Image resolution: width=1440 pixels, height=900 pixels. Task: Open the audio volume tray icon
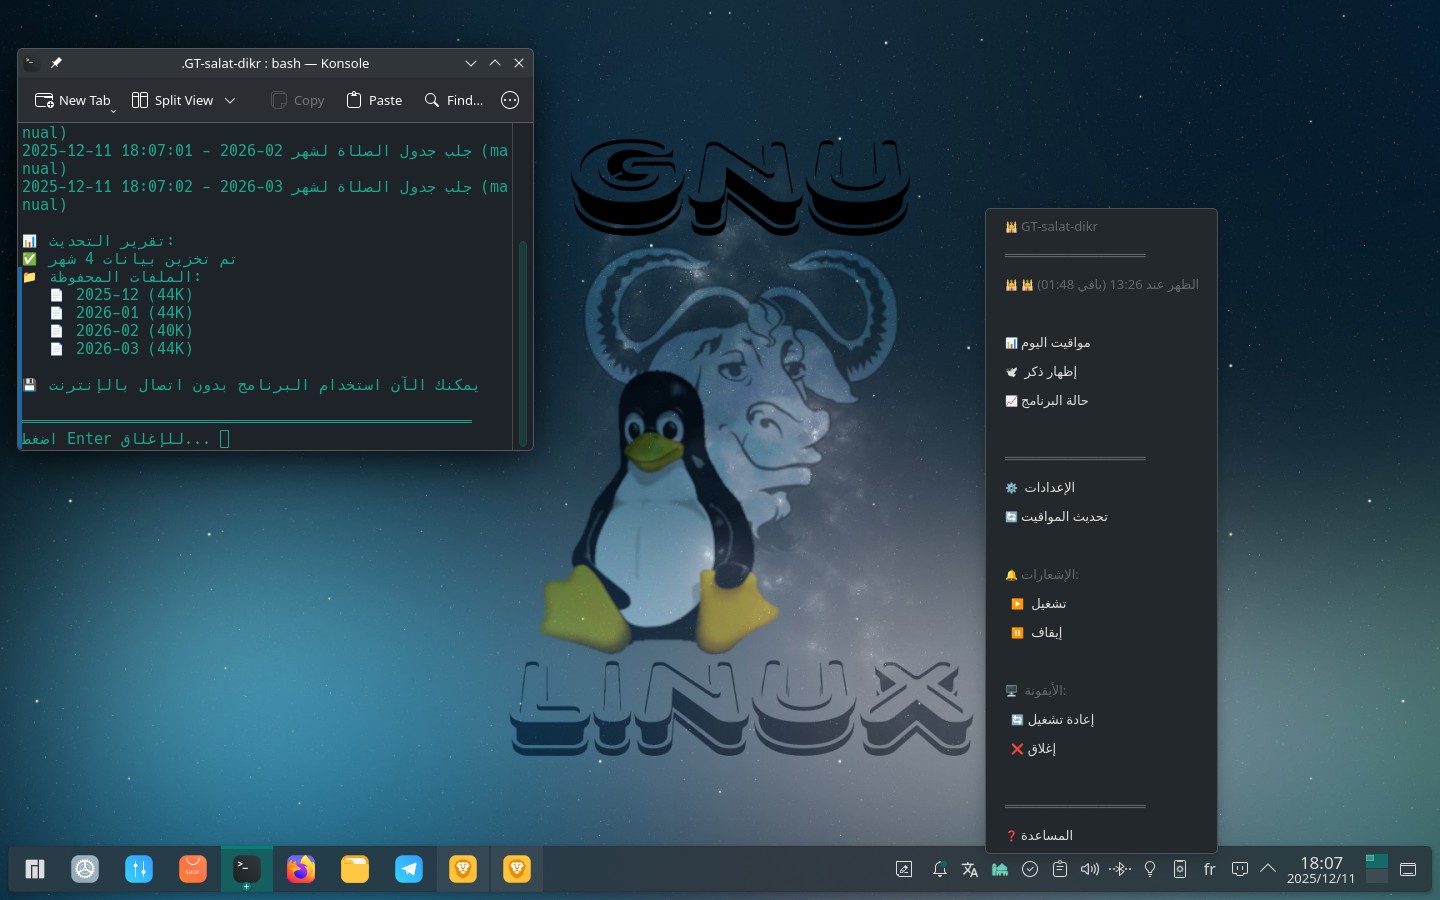(1090, 869)
